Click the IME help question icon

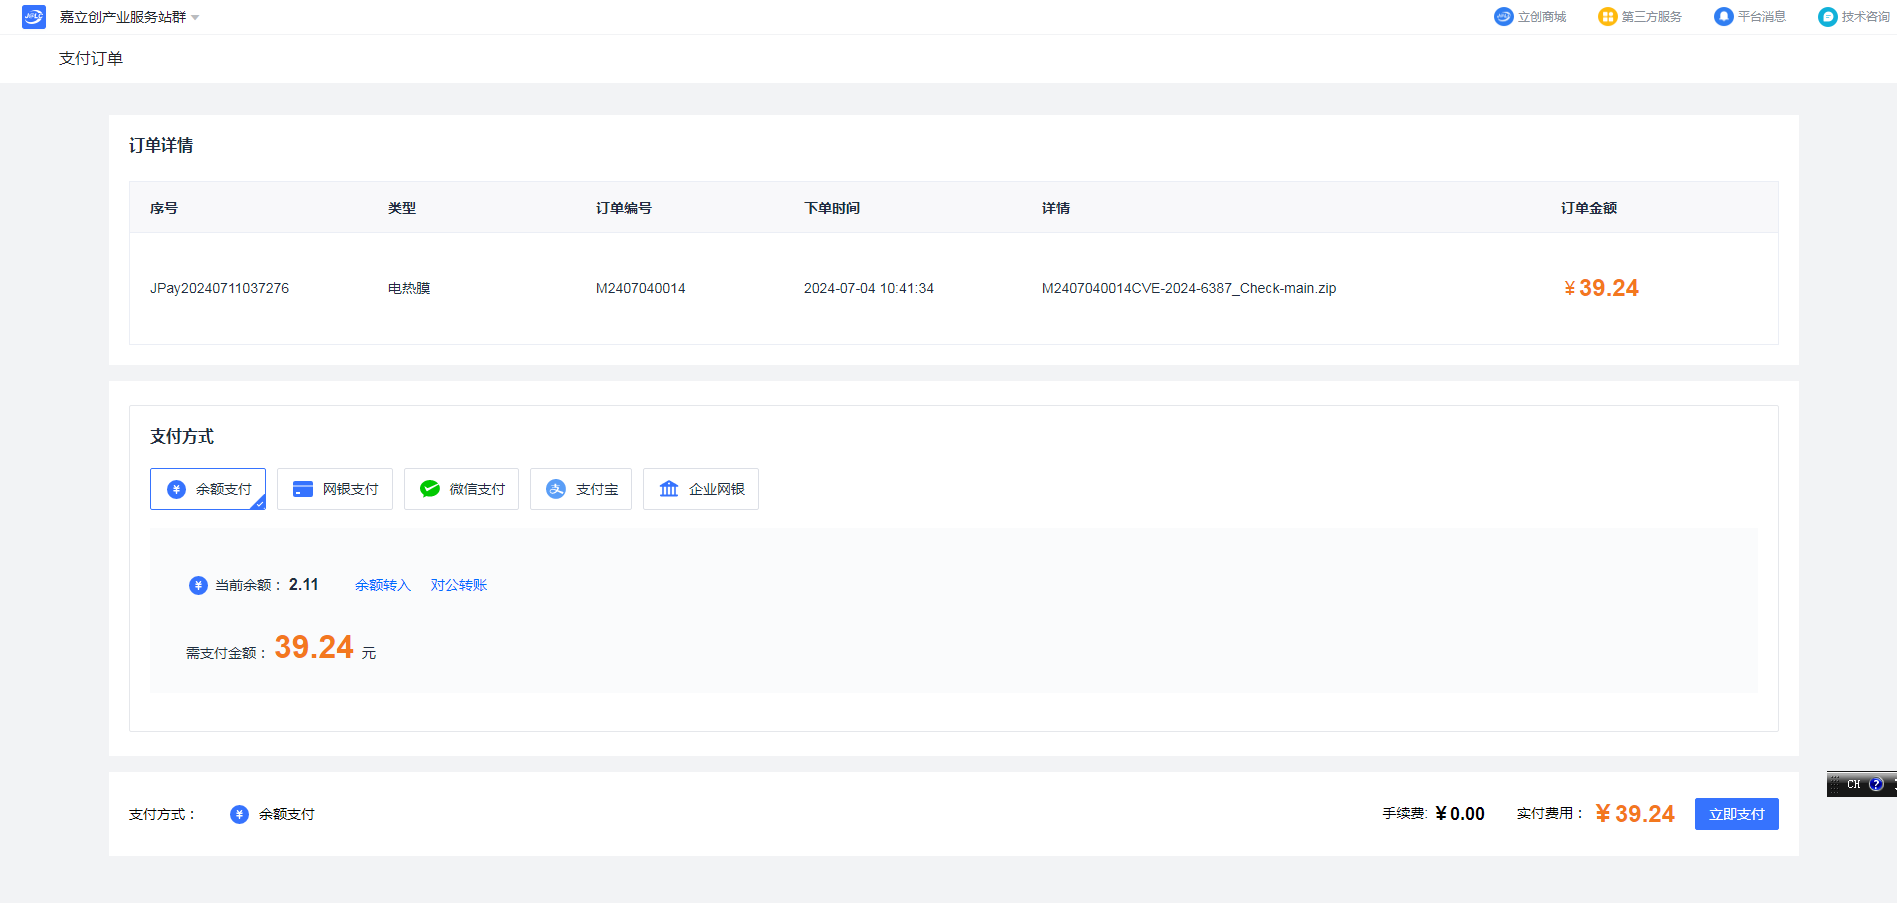[x=1876, y=784]
